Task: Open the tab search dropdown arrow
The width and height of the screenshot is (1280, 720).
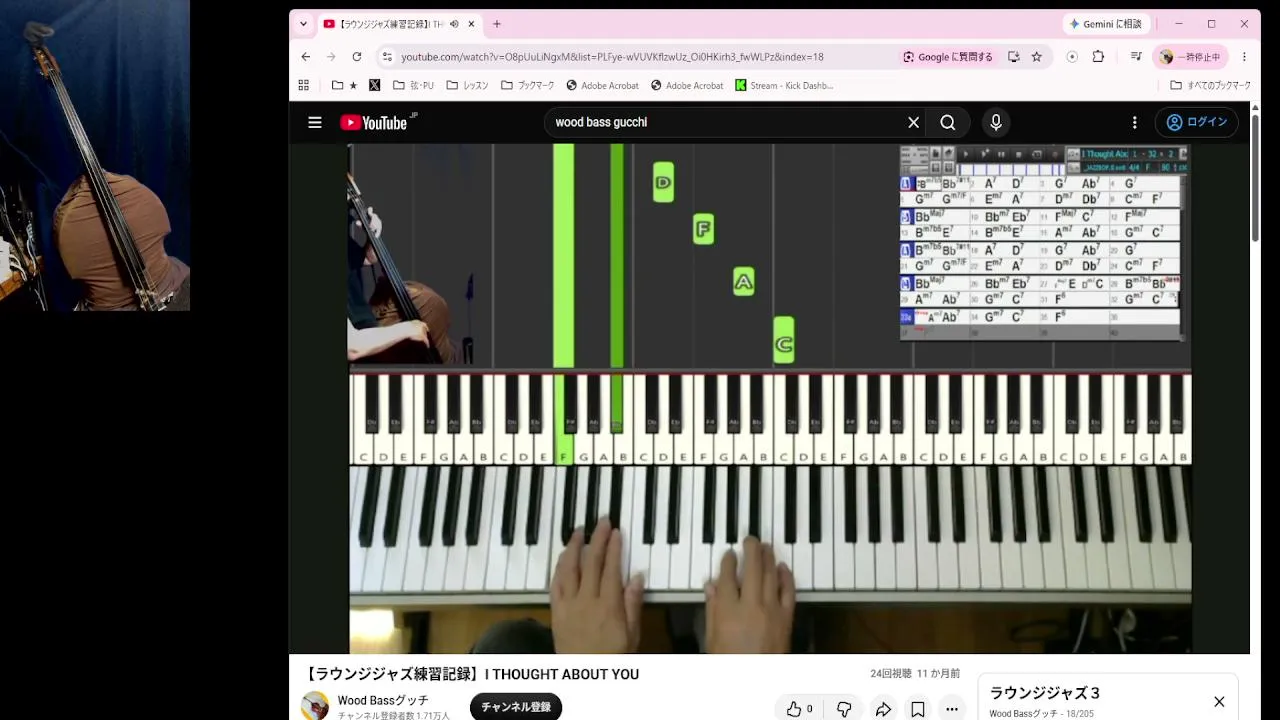Action: tap(304, 24)
